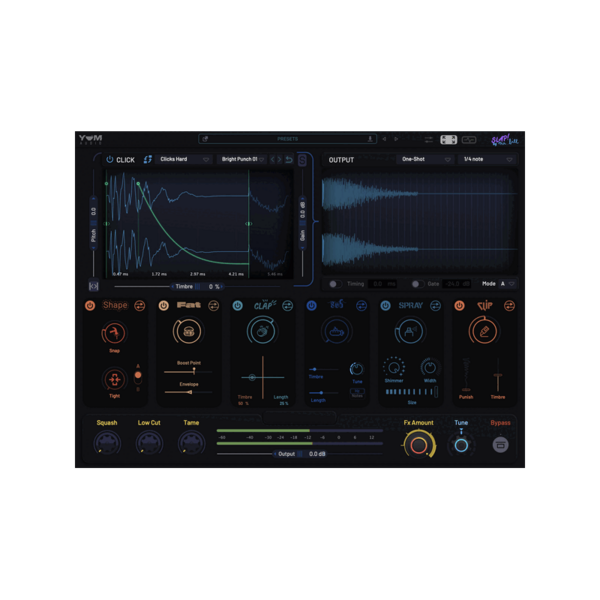Viewport: 600px width, 600px height.
Task: Open the 1/4 note length dropdown
Action: [x=487, y=159]
